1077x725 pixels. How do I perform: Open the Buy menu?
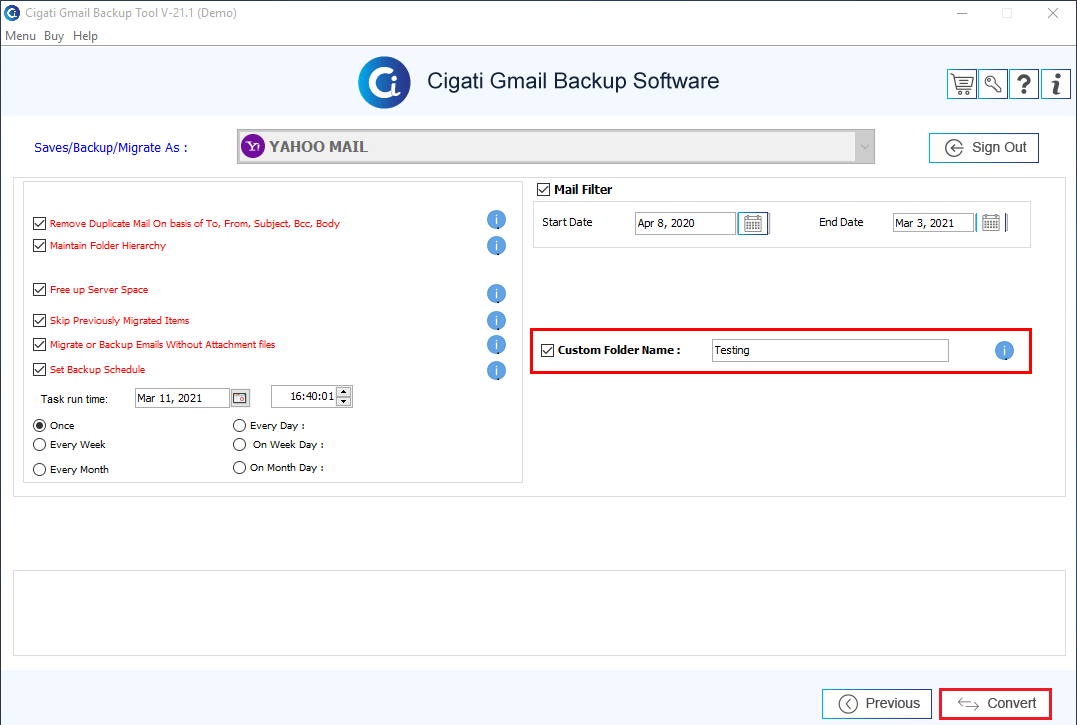(54, 36)
